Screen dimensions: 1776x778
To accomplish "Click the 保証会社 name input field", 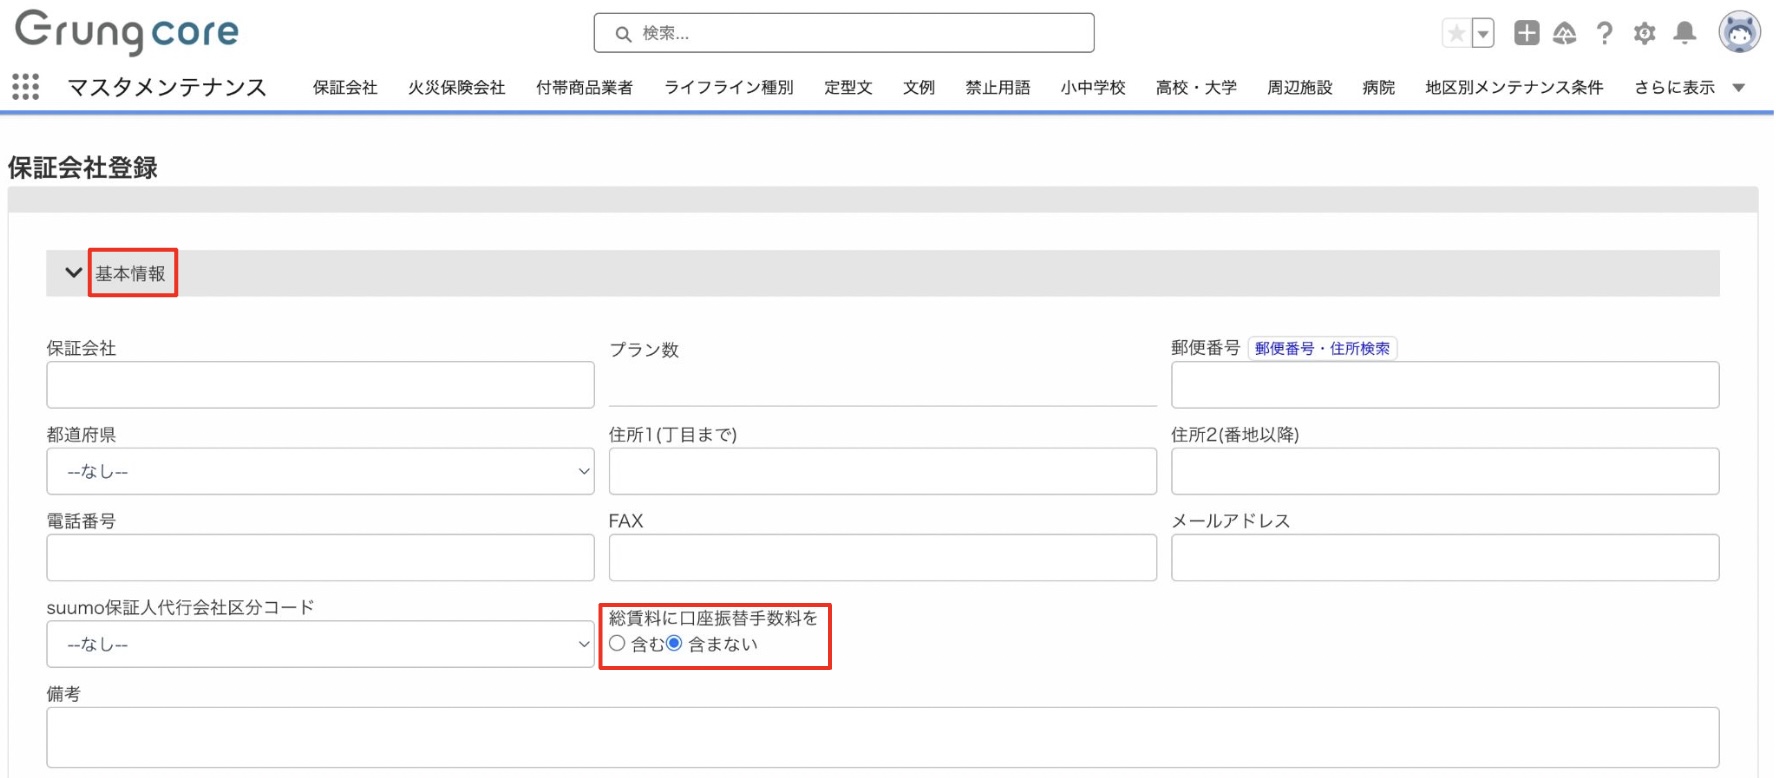I will pos(320,385).
